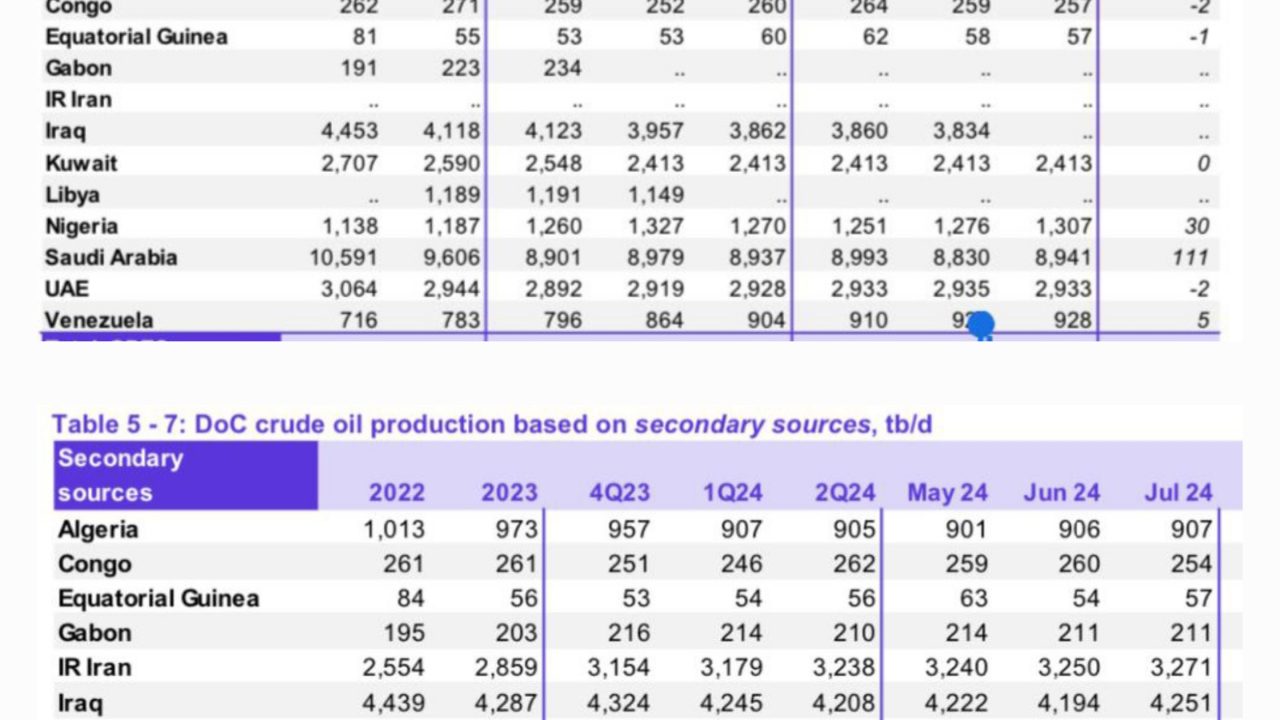The image size is (1280, 720).
Task: Select the May 24 column header
Action: tap(947, 493)
